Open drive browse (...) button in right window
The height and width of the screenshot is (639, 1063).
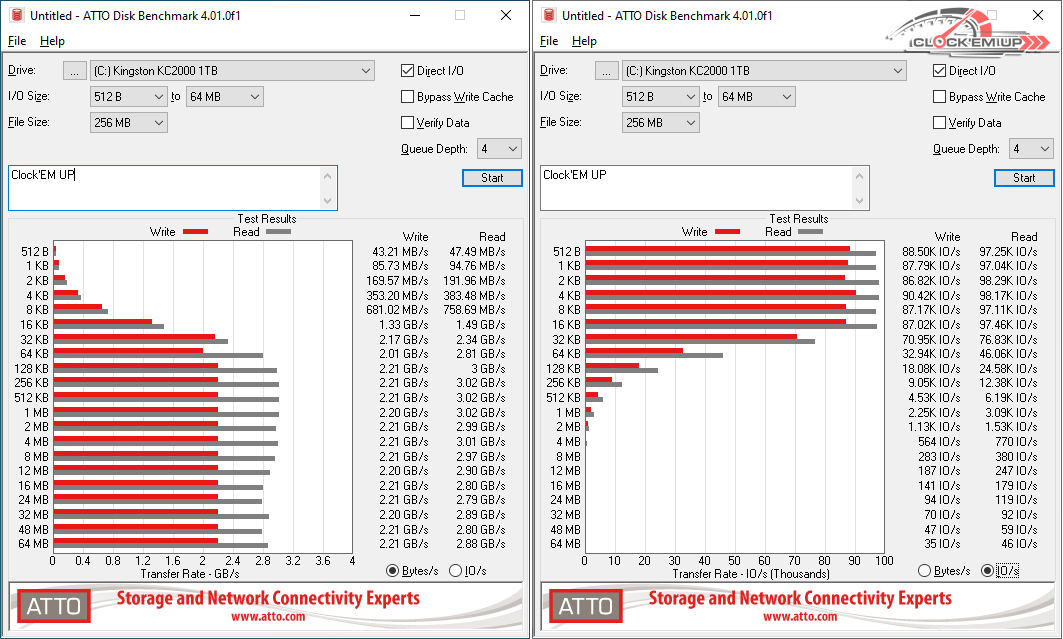[607, 71]
